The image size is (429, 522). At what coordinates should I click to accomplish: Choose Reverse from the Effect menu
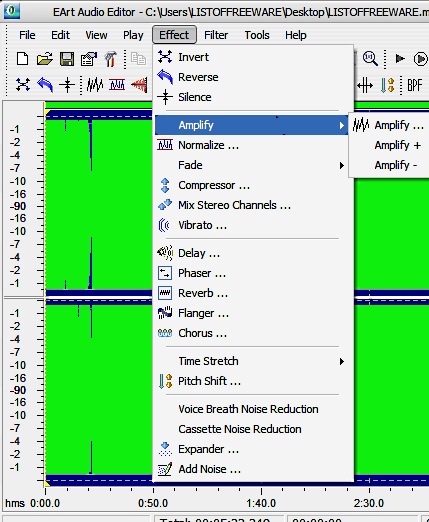[252, 77]
